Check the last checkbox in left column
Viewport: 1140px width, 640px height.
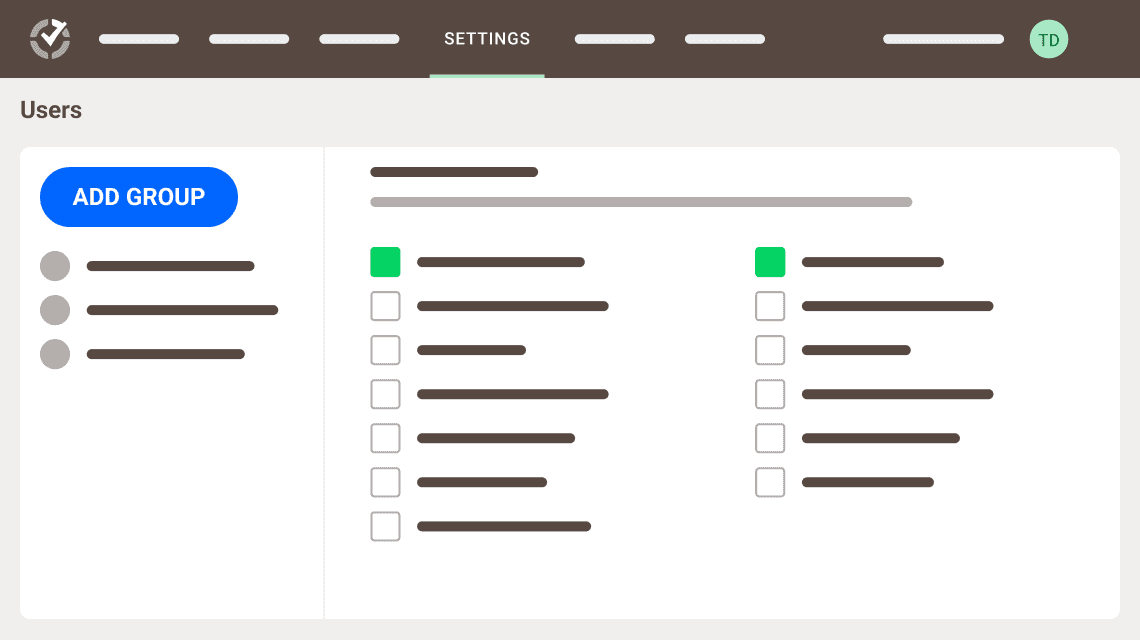point(385,526)
